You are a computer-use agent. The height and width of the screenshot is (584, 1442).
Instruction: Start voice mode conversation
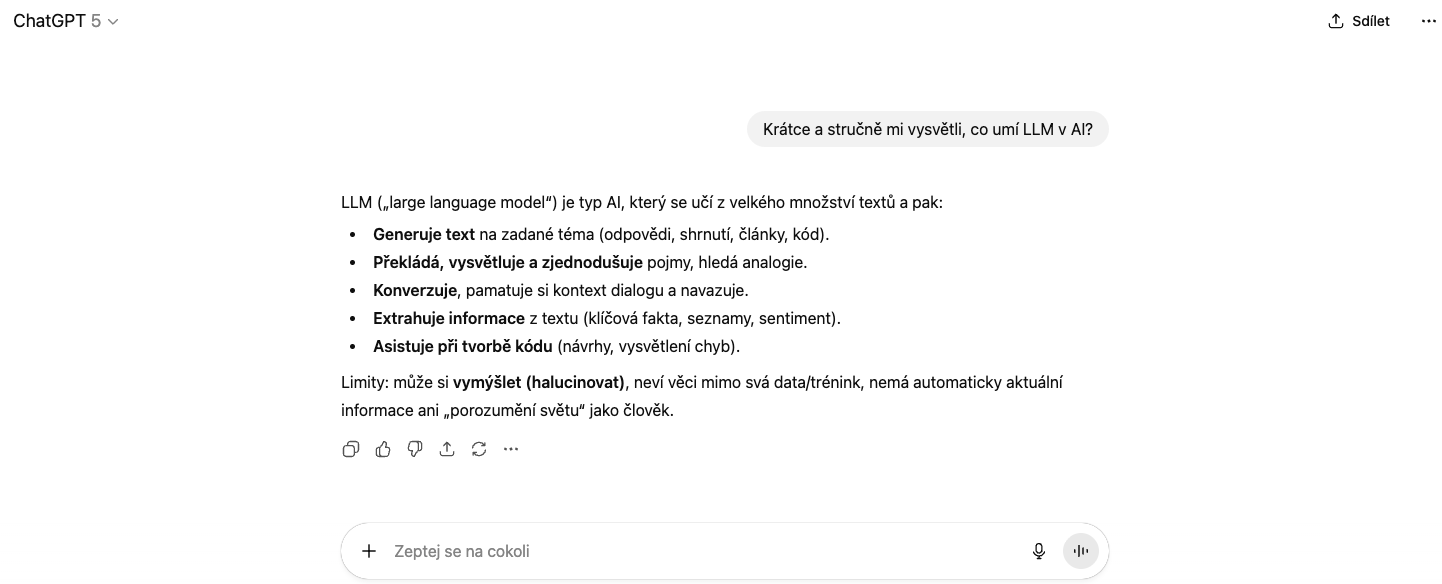coord(1081,551)
